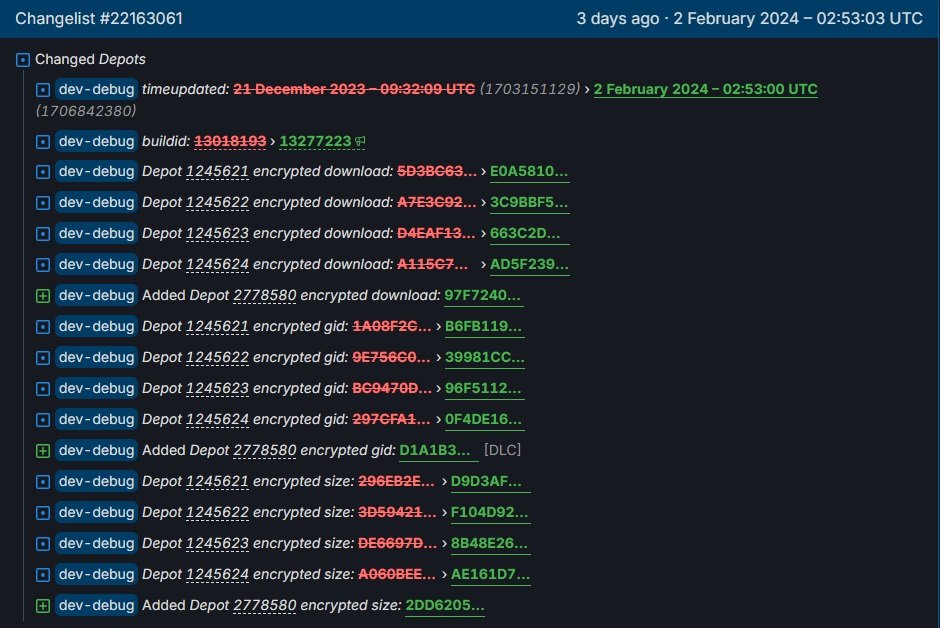Open Depot 2778580 link in encrypted gid row
This screenshot has width=940, height=628.
tap(264, 450)
